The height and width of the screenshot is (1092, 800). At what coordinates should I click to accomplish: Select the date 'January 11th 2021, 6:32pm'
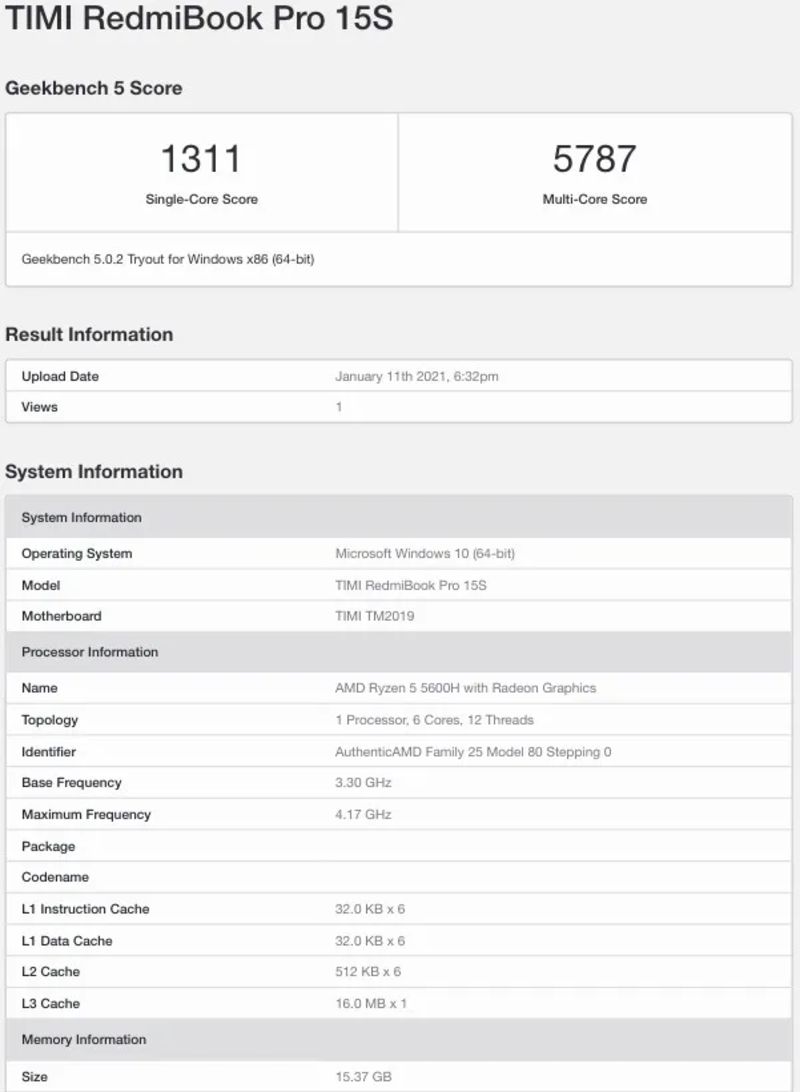pos(416,376)
